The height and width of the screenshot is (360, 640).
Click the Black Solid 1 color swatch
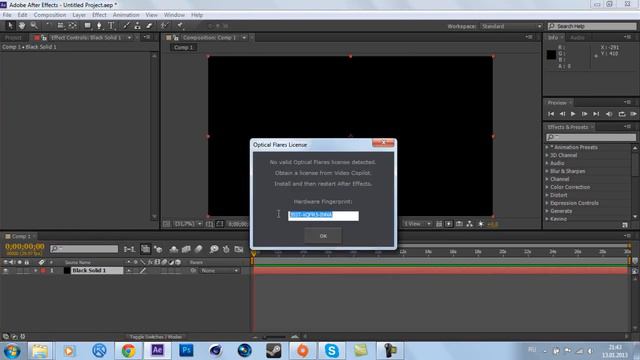pyautogui.click(x=67, y=271)
